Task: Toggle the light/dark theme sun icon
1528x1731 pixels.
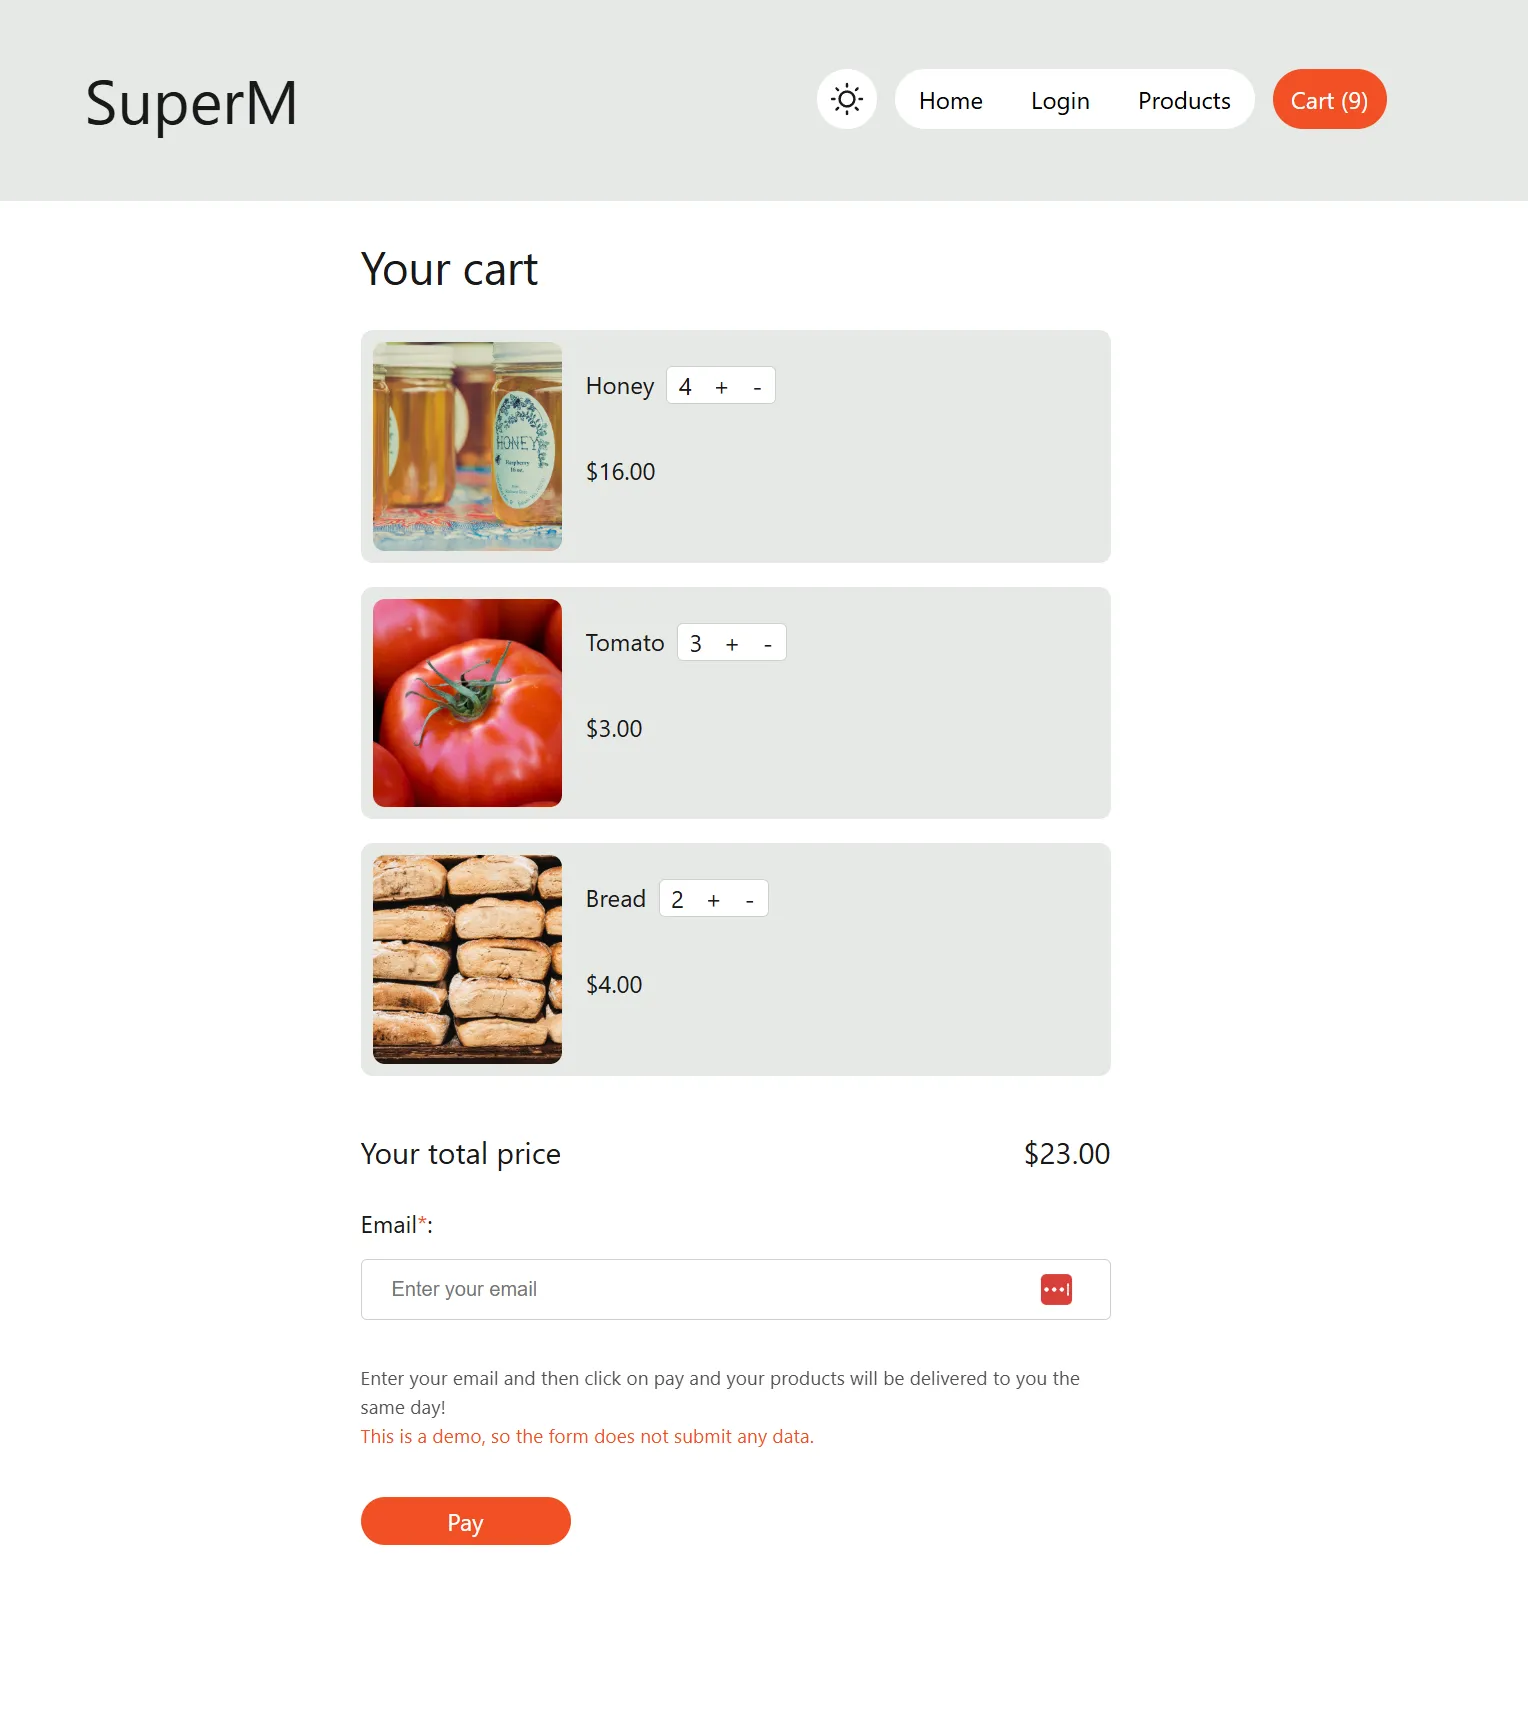Action: pyautogui.click(x=846, y=99)
